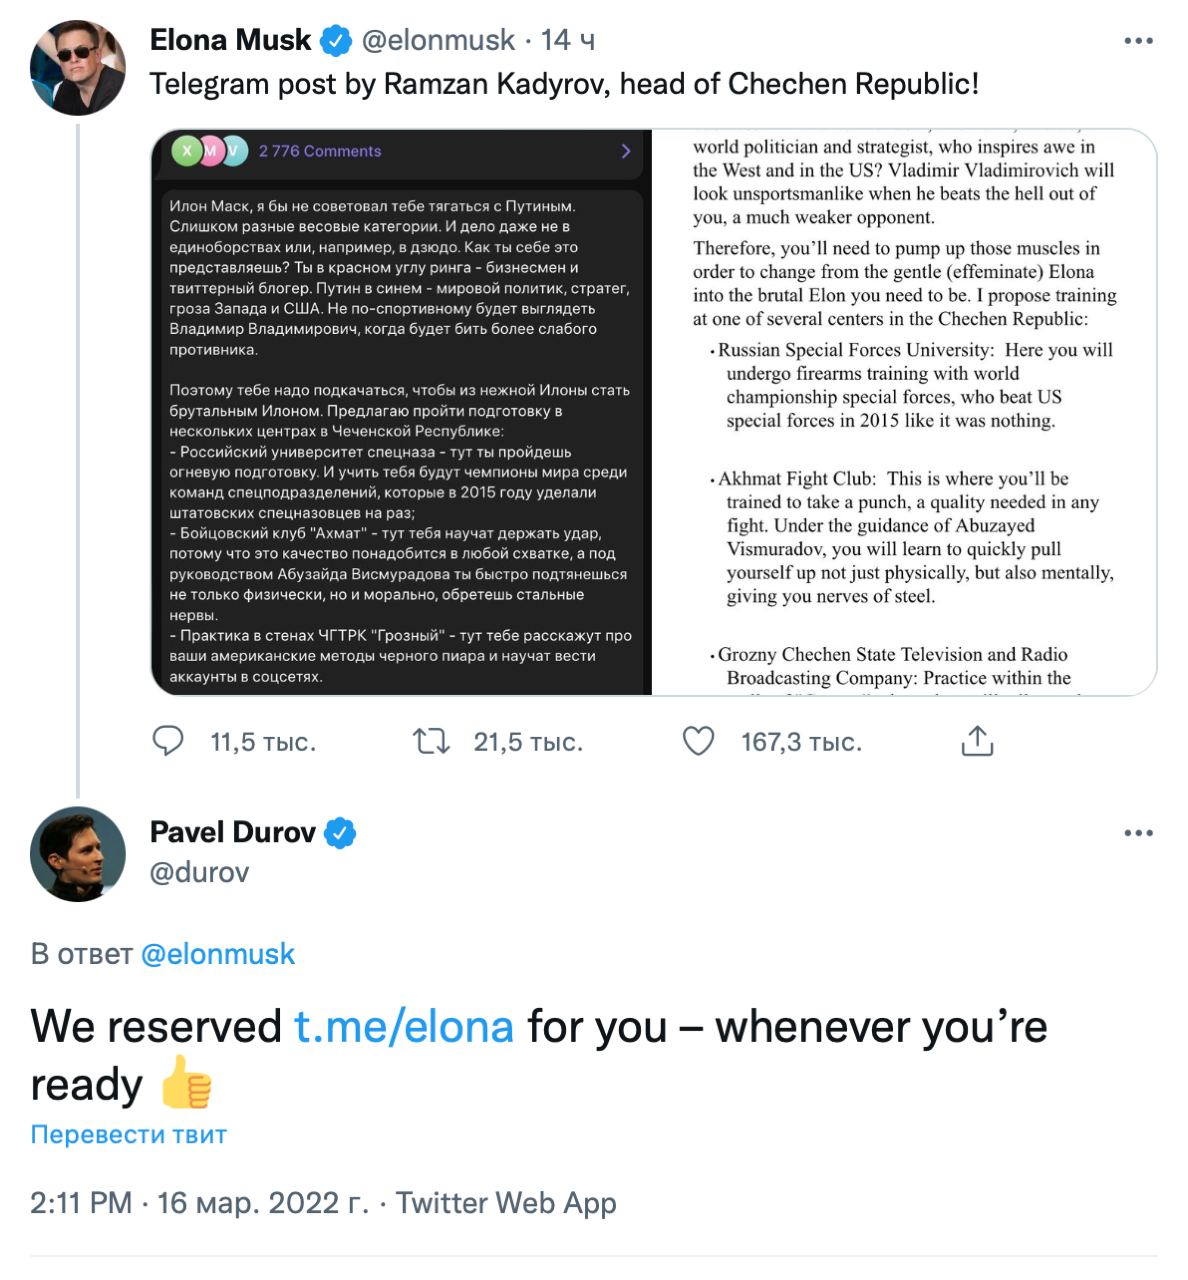Open the Telegram post screenshot image
This screenshot has height=1280, width=1188.
[402, 412]
